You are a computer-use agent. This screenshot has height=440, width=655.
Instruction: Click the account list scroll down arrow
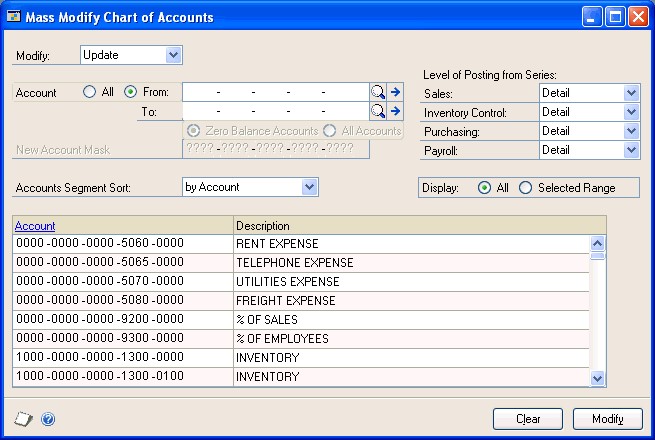(x=598, y=379)
